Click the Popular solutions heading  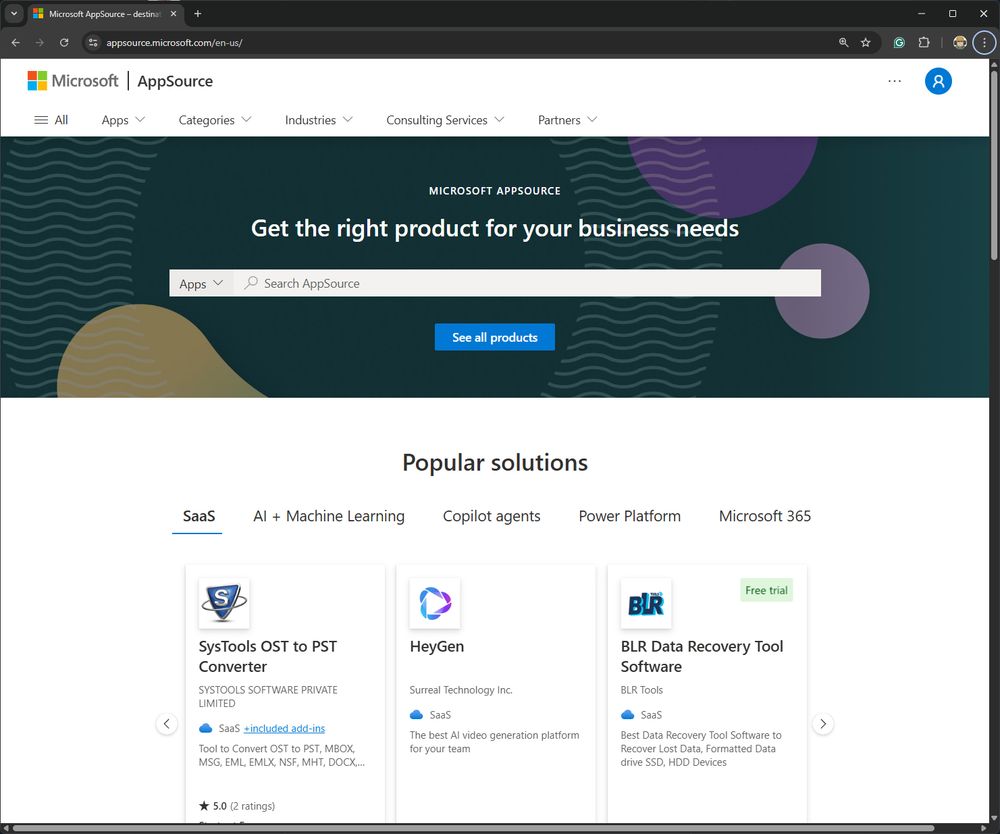coord(495,462)
